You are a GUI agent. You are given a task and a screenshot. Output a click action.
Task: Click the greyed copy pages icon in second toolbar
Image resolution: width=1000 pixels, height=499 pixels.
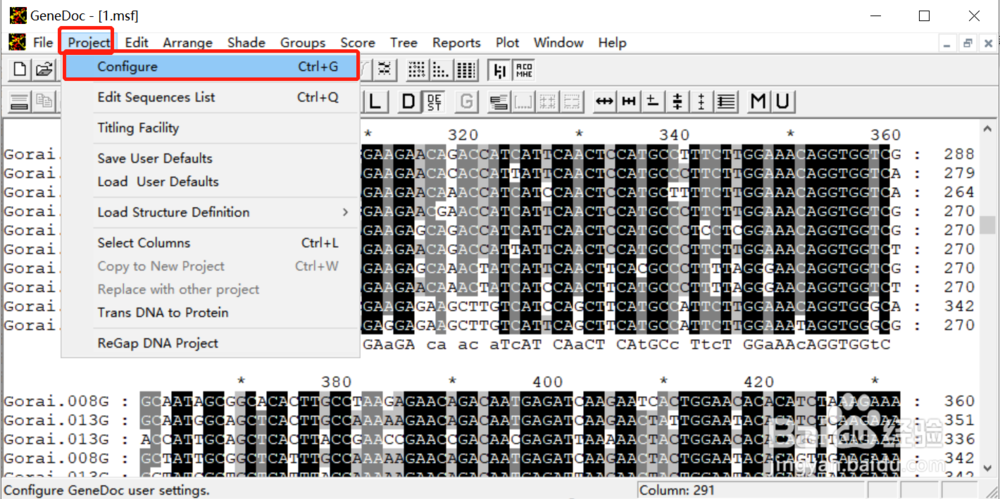click(x=44, y=101)
